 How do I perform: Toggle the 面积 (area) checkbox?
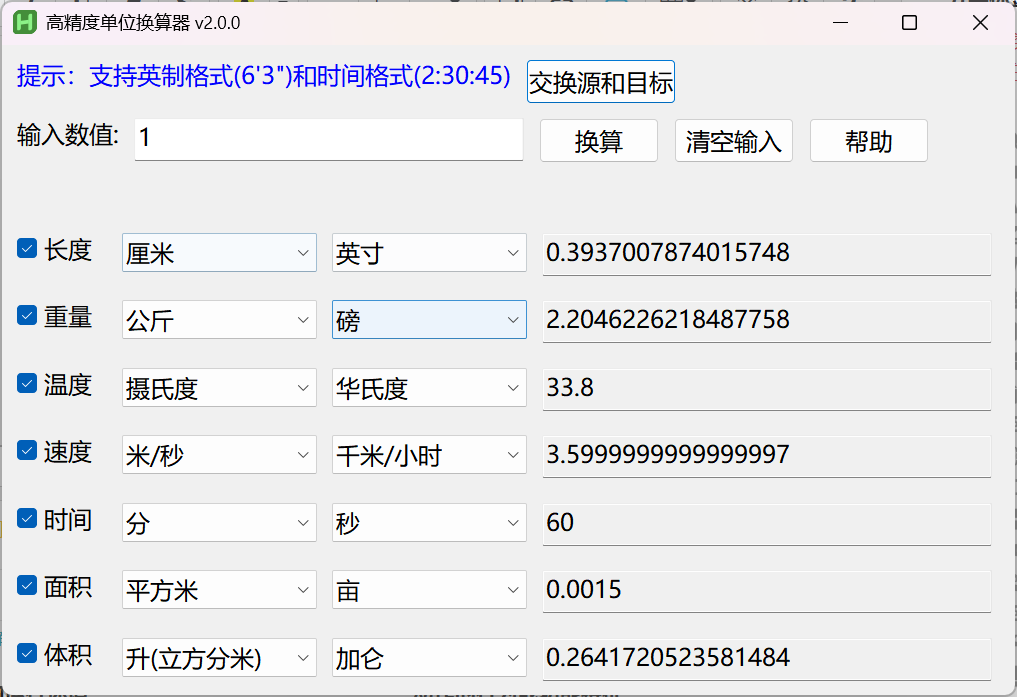[x=28, y=587]
